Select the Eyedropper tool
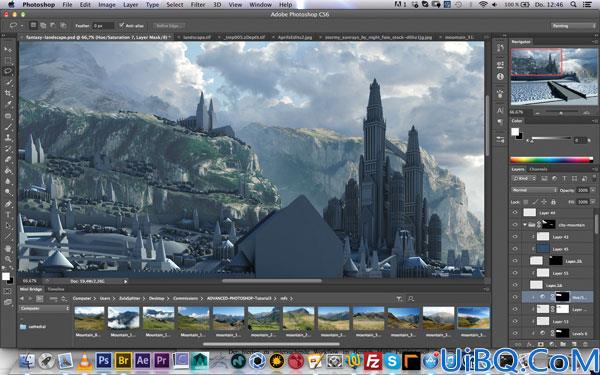This screenshot has width=600, height=375. [8, 104]
